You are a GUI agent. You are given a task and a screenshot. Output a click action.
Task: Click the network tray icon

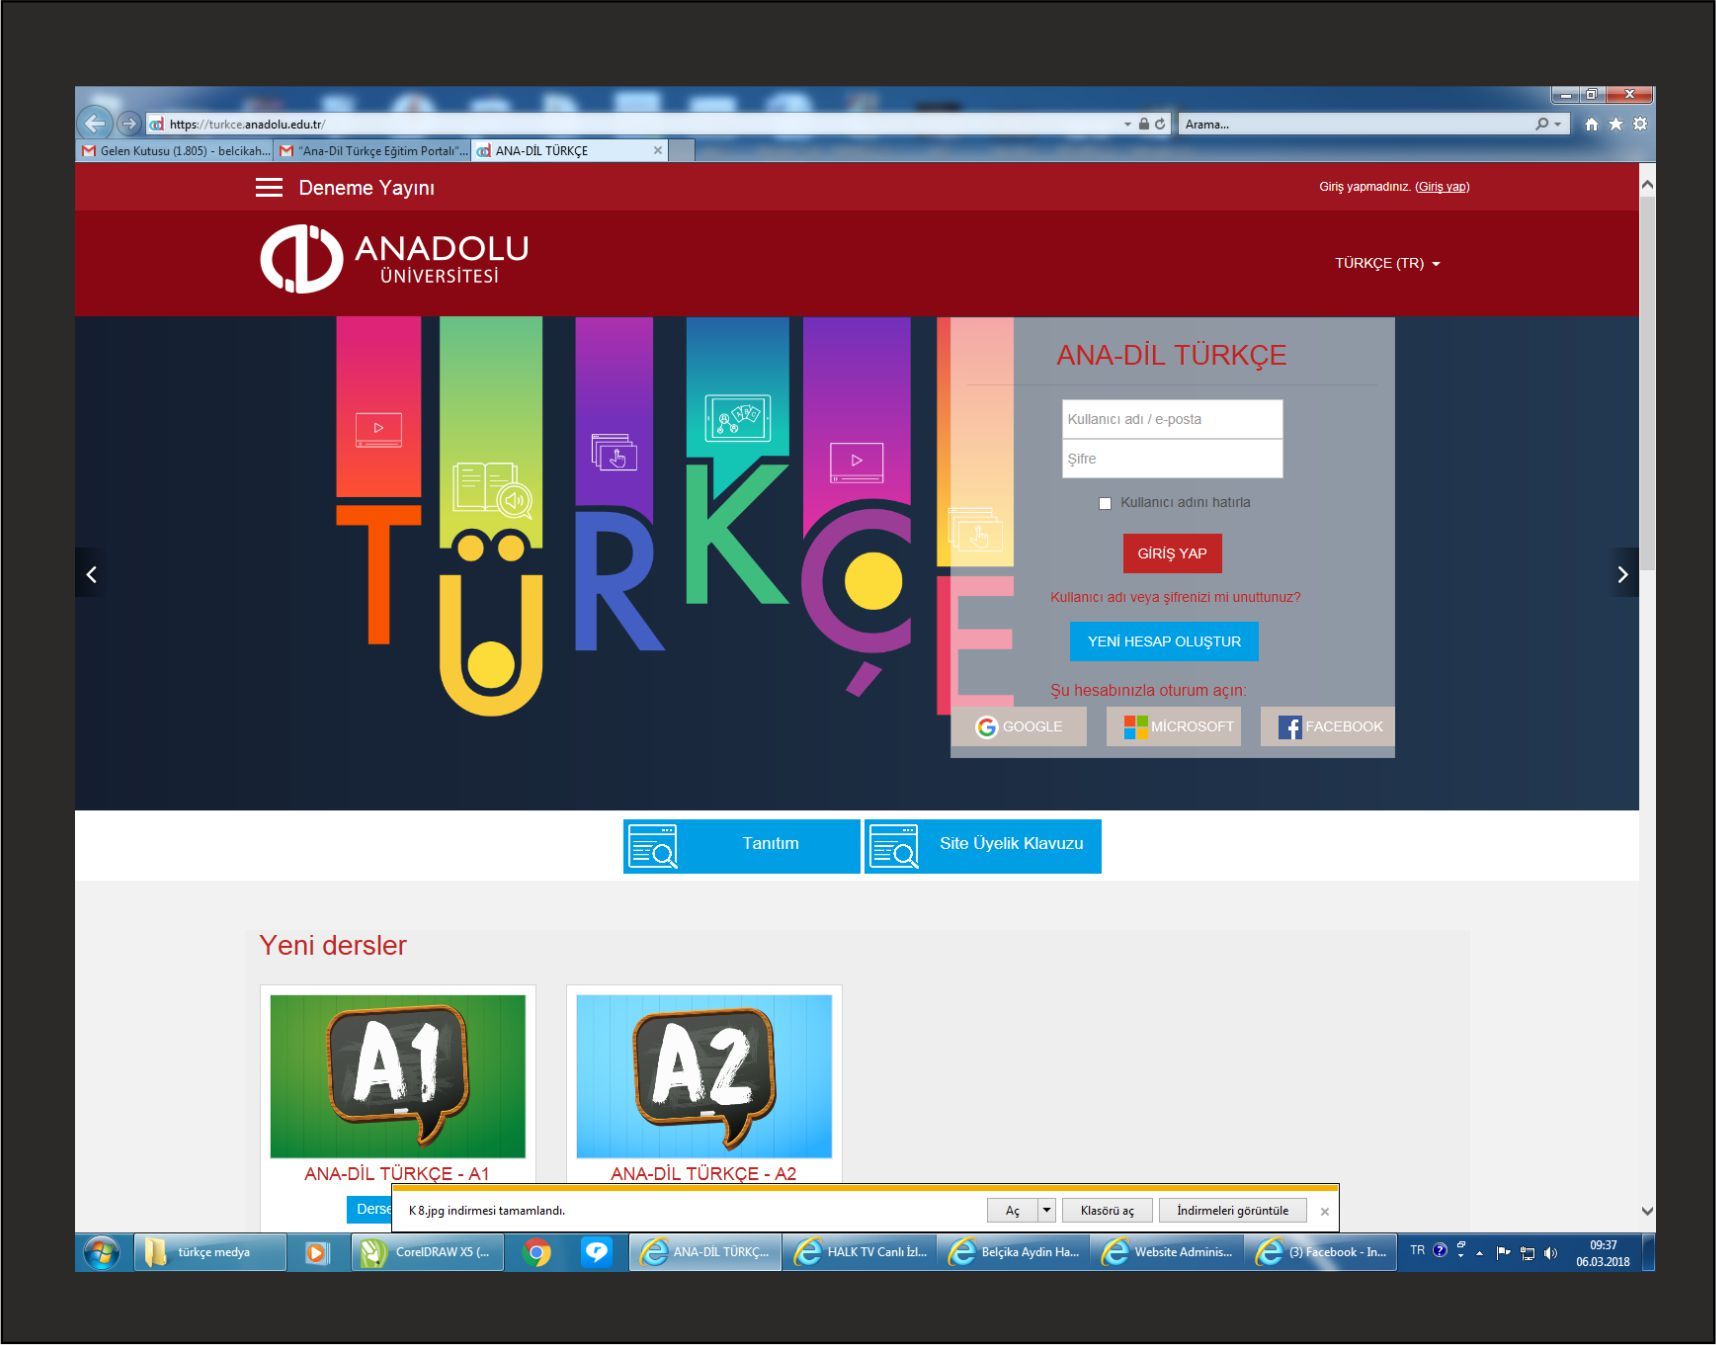(1527, 1253)
